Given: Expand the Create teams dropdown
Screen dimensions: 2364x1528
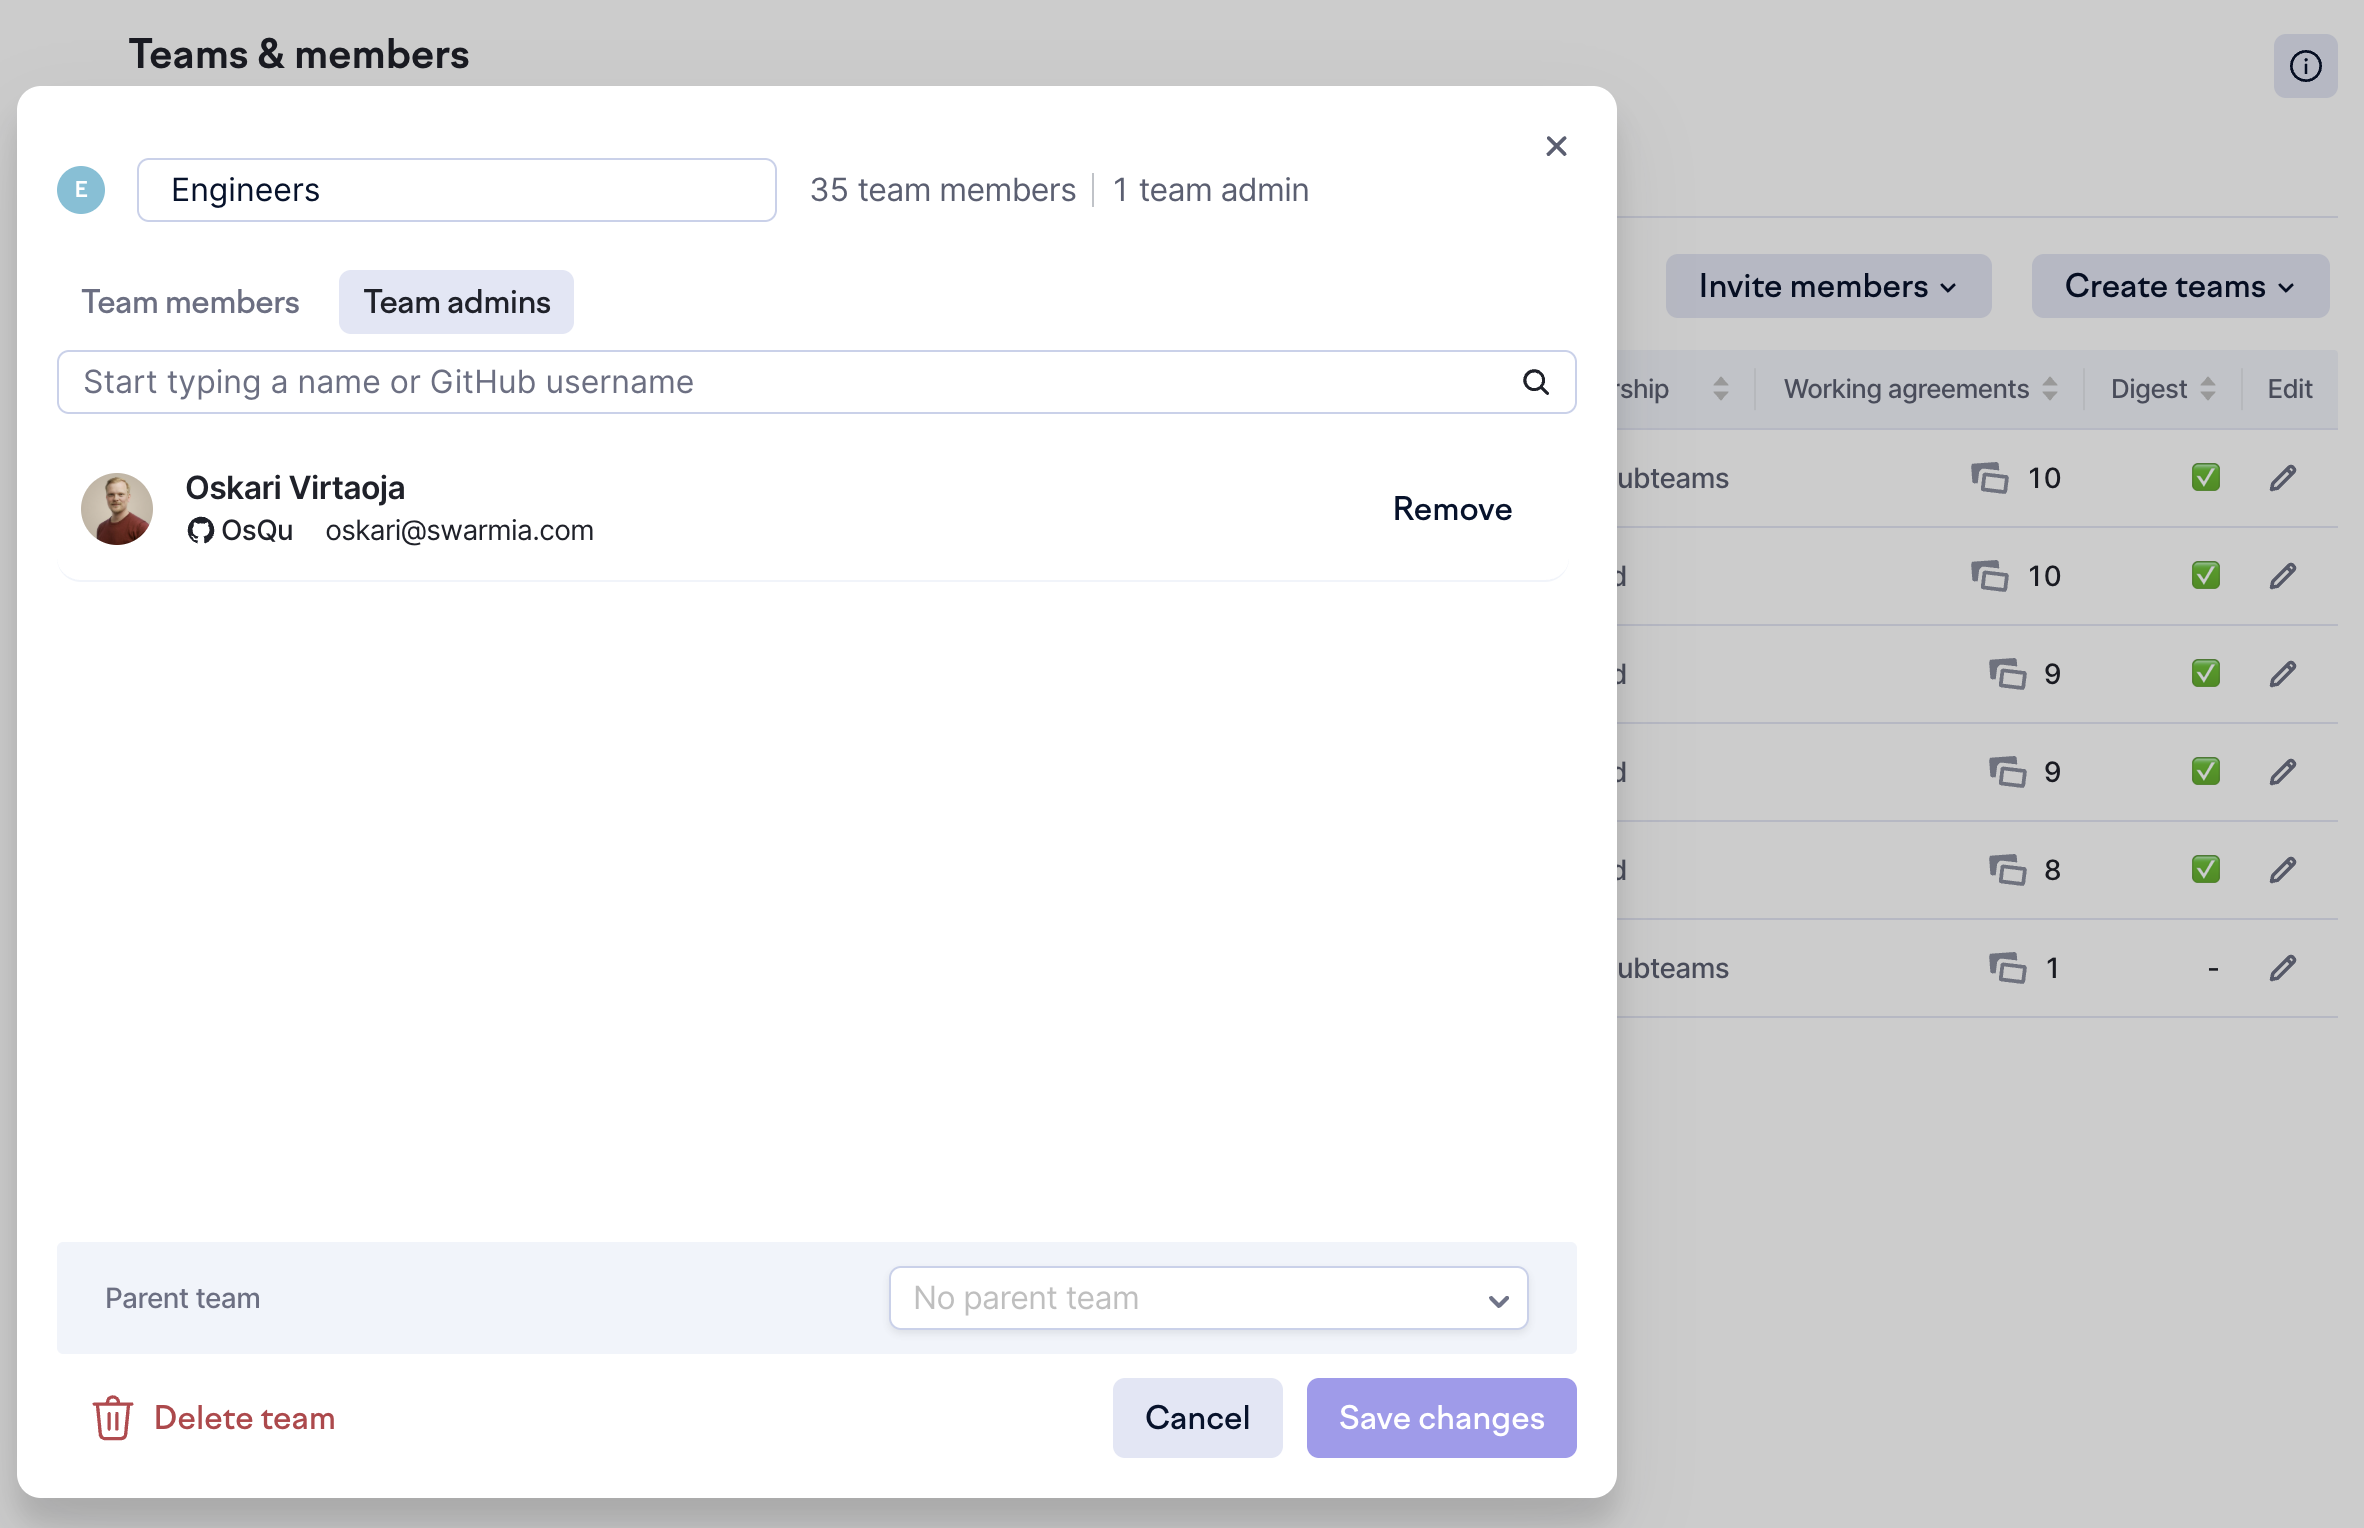Looking at the screenshot, I should point(2180,286).
